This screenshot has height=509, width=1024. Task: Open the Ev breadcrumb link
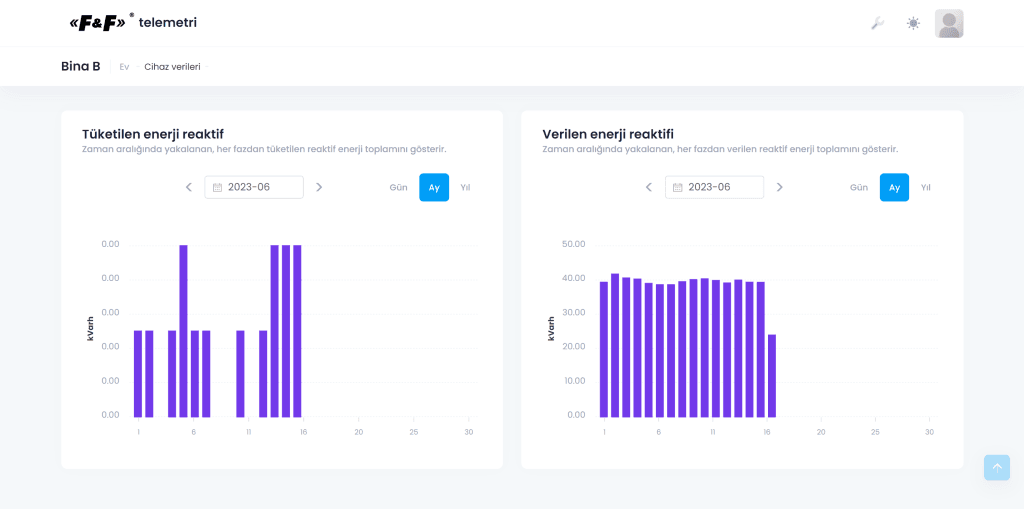[124, 67]
